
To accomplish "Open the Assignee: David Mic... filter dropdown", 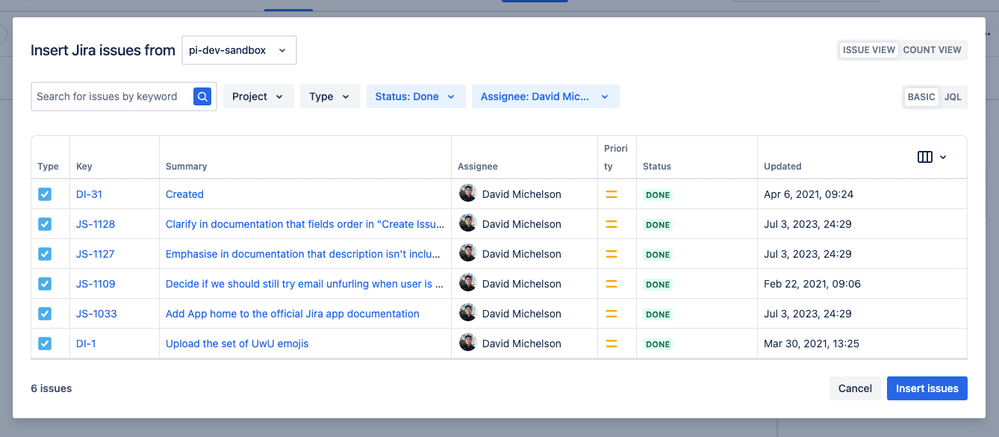I will (545, 97).
